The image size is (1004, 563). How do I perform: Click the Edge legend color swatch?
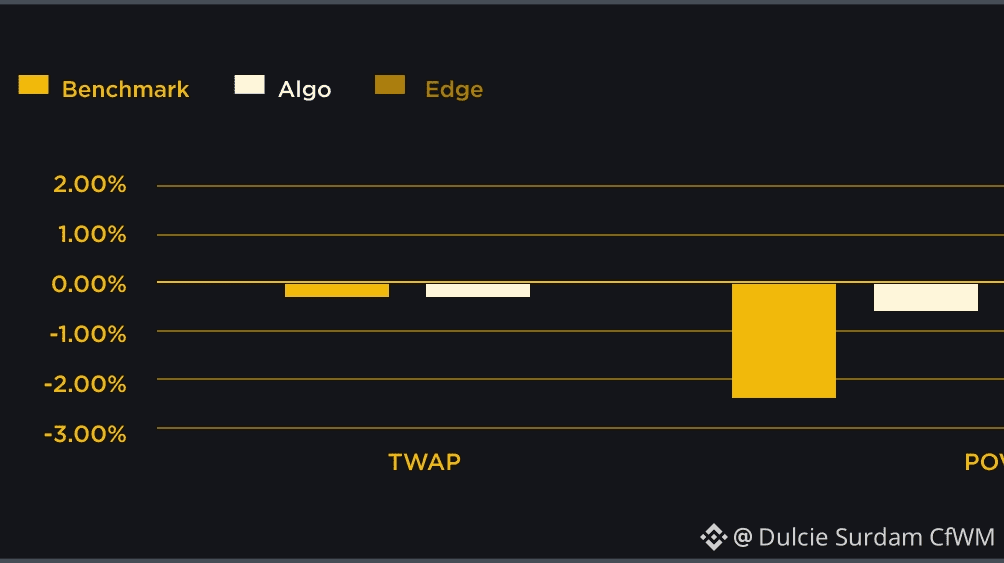pyautogui.click(x=390, y=85)
